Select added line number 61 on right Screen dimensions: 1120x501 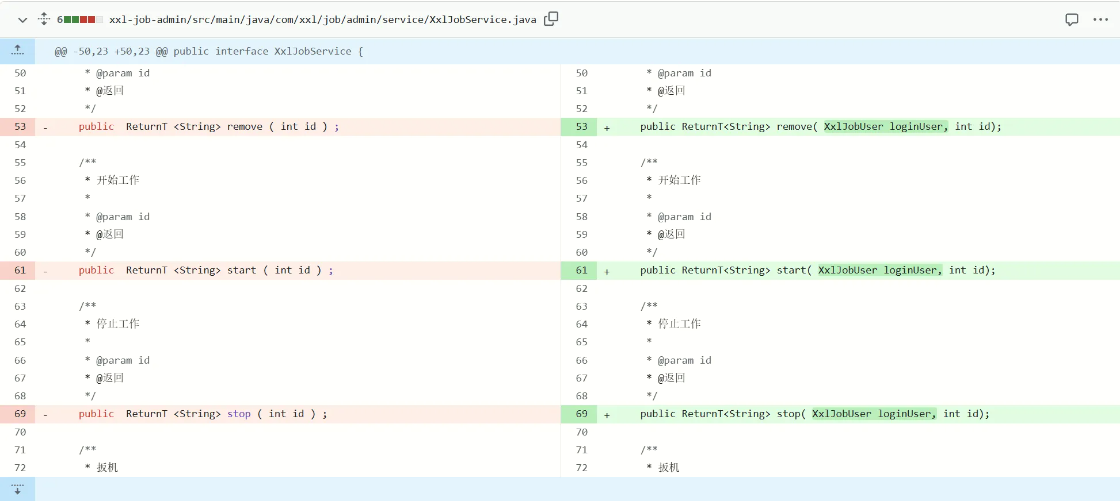pyautogui.click(x=580, y=270)
